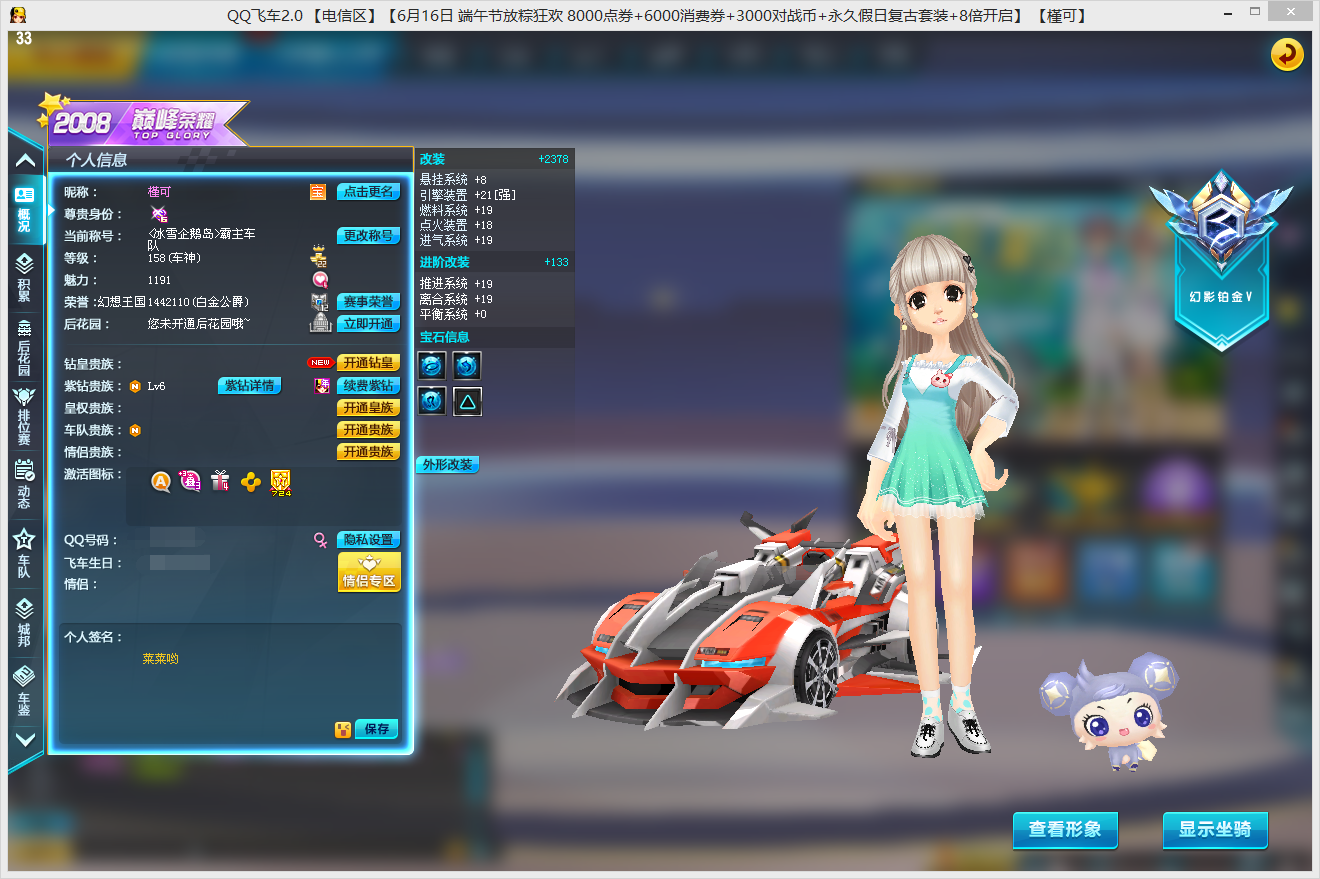Image resolution: width=1320 pixels, height=879 pixels.
Task: Click the gift box activated icon
Action: [x=220, y=482]
